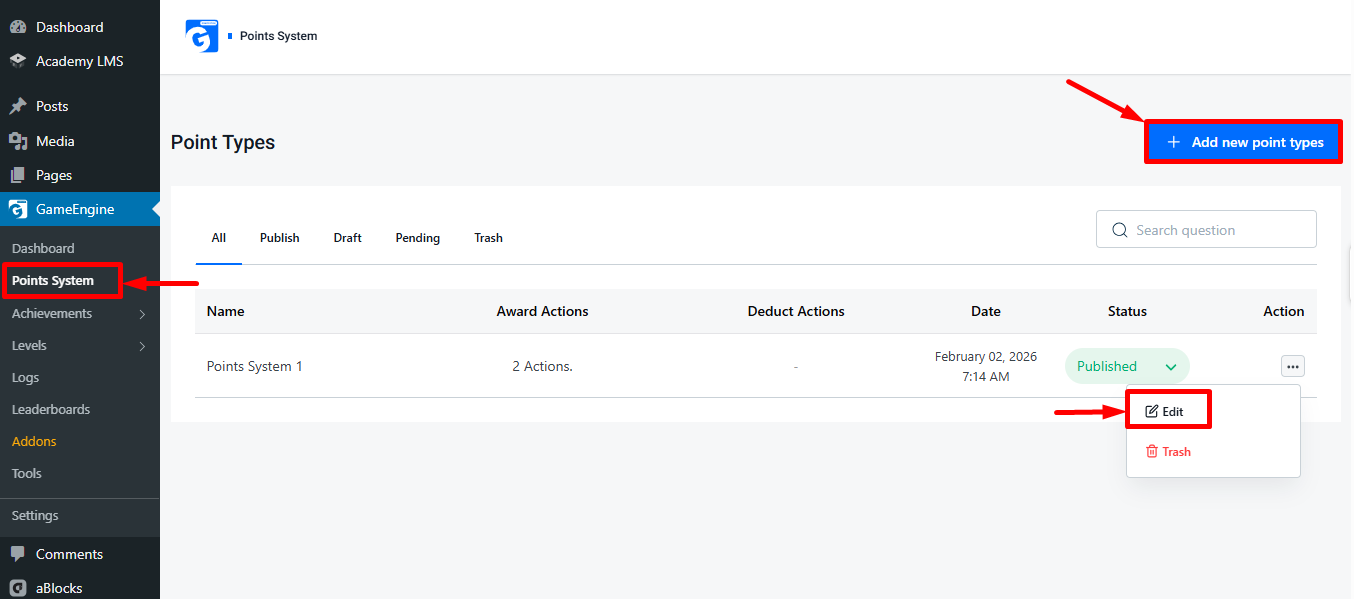Screen dimensions: 1354x599
Task: Click the aBlocks sidebar icon
Action: pos(18,588)
